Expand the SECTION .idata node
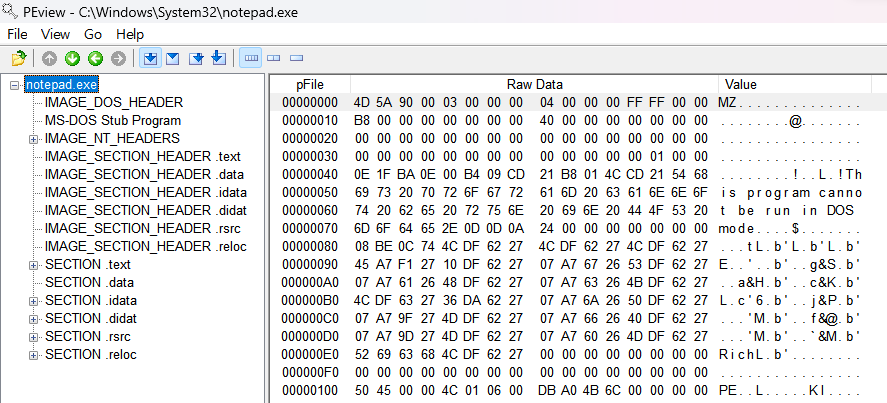Image resolution: width=887 pixels, height=403 pixels. click(x=33, y=301)
